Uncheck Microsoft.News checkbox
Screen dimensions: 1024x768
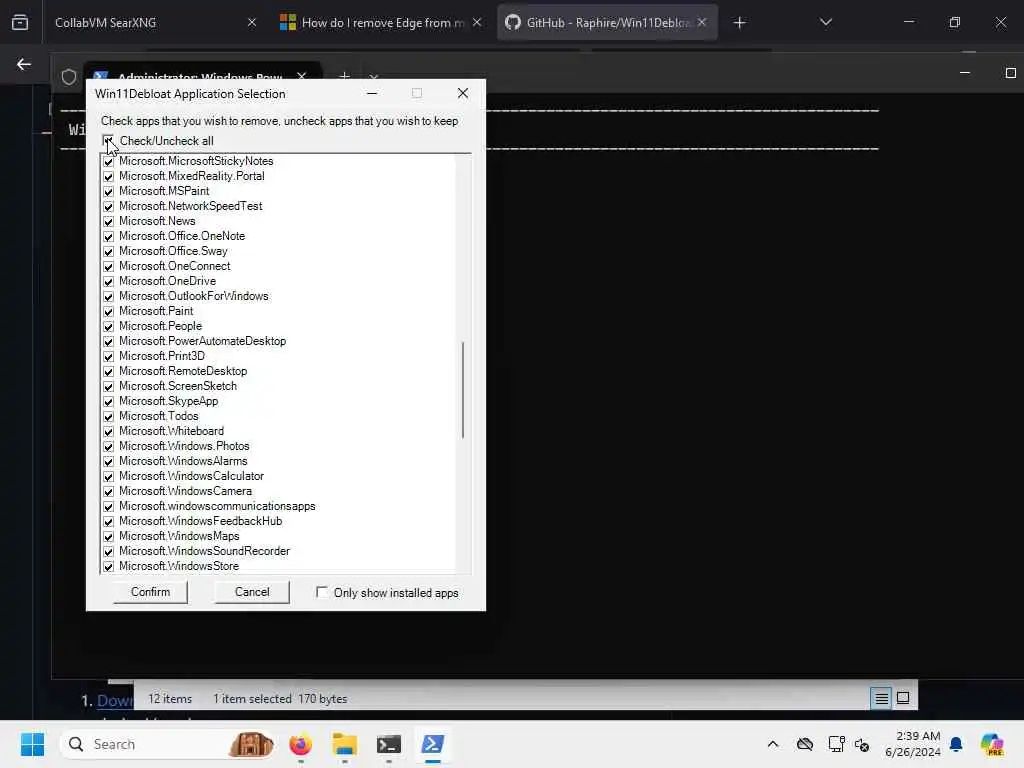point(108,221)
